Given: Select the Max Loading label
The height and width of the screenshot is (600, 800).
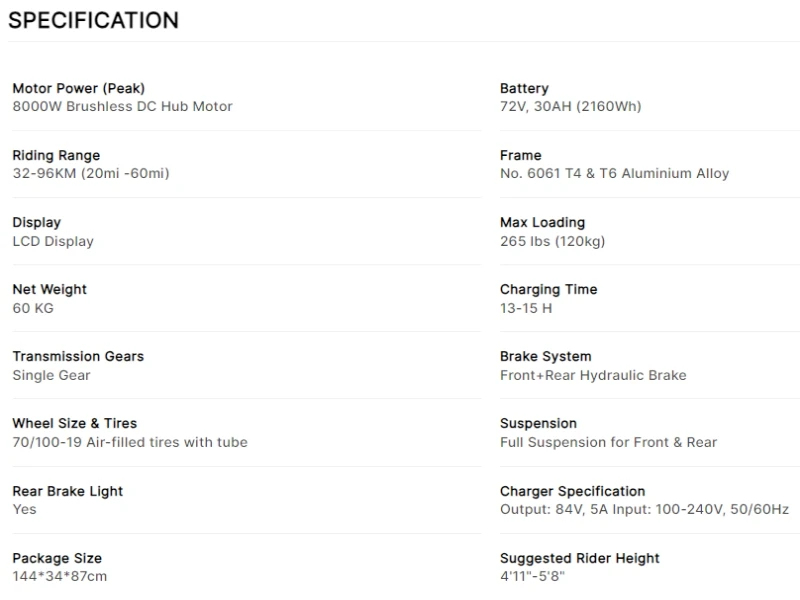Looking at the screenshot, I should point(542,222).
